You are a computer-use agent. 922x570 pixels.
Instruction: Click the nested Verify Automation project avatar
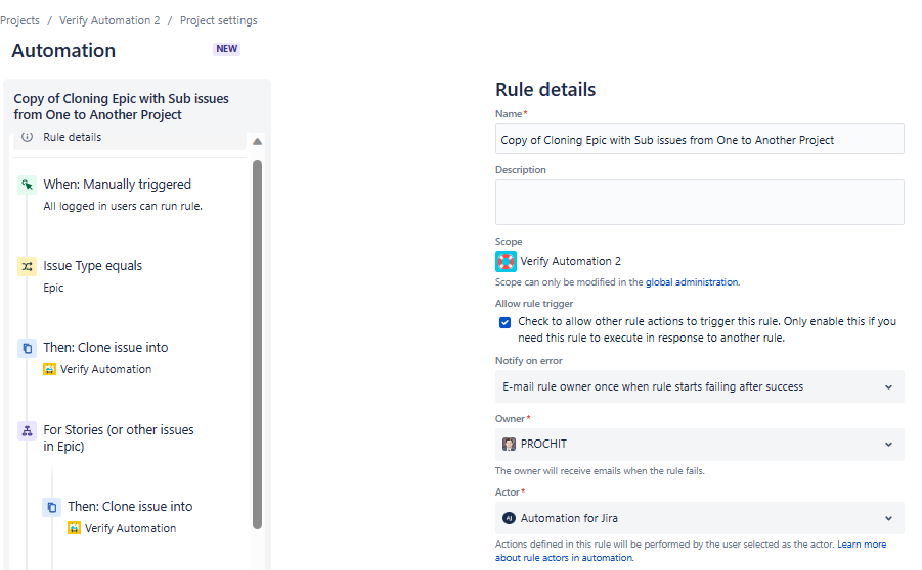pyautogui.click(x=74, y=528)
